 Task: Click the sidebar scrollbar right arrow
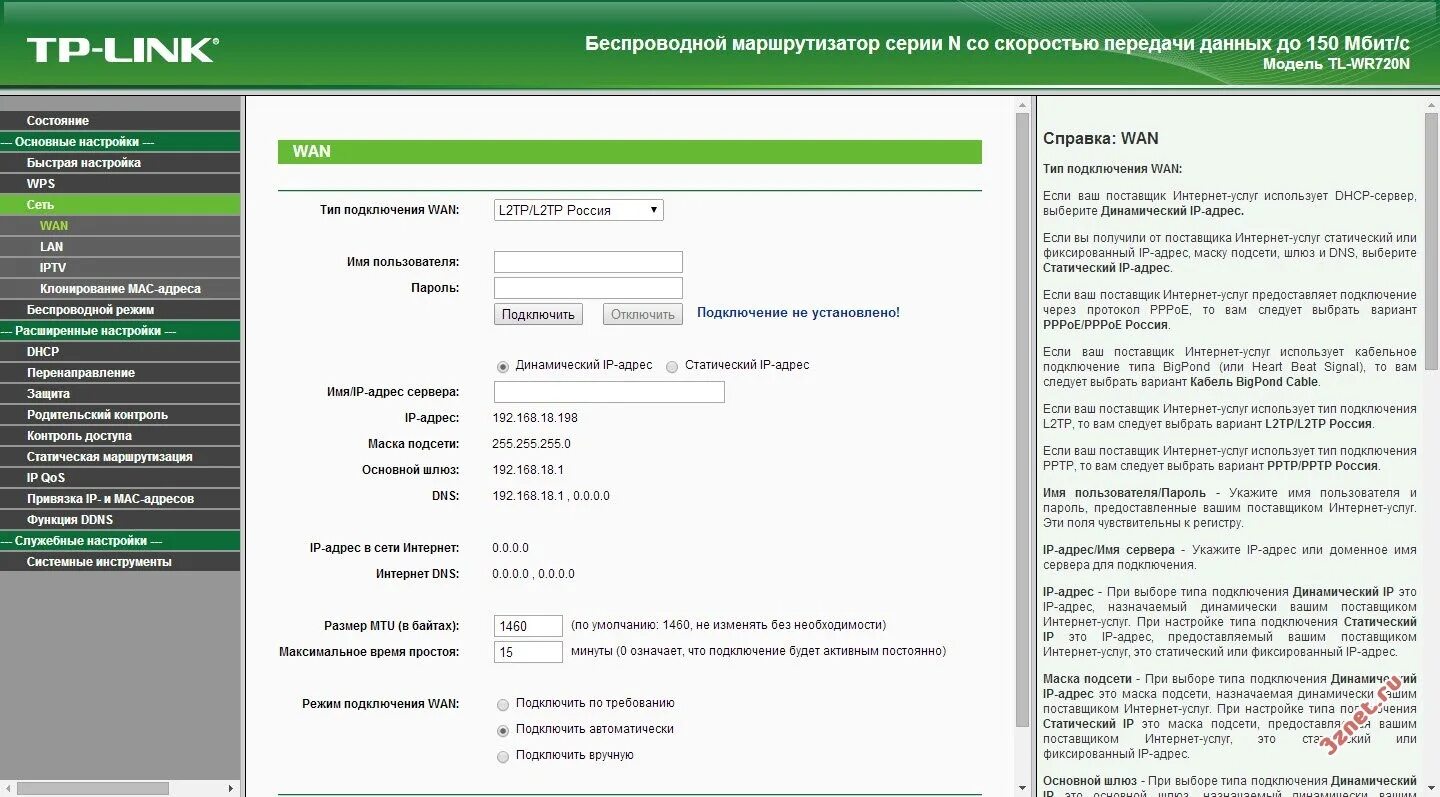233,788
